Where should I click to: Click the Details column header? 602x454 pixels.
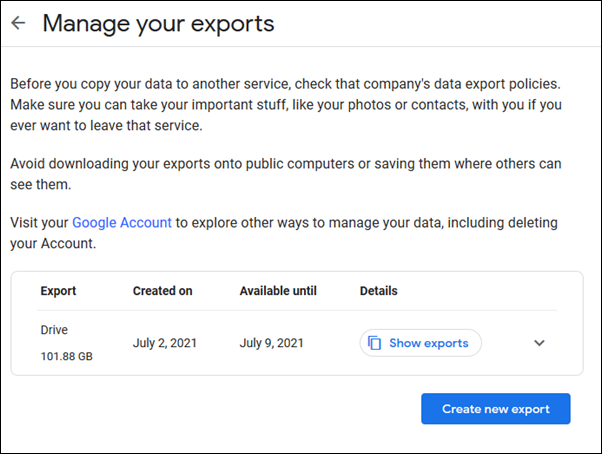379,291
